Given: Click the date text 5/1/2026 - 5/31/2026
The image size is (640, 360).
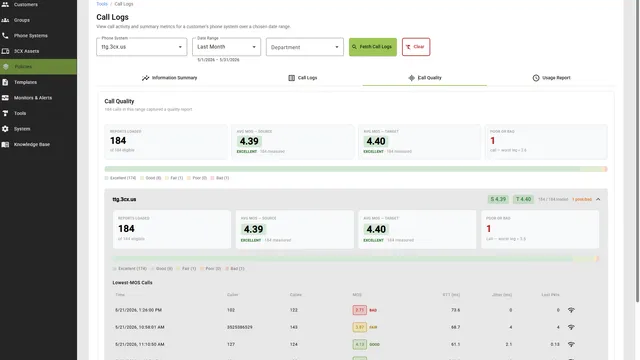Looking at the screenshot, I should 218,60.
